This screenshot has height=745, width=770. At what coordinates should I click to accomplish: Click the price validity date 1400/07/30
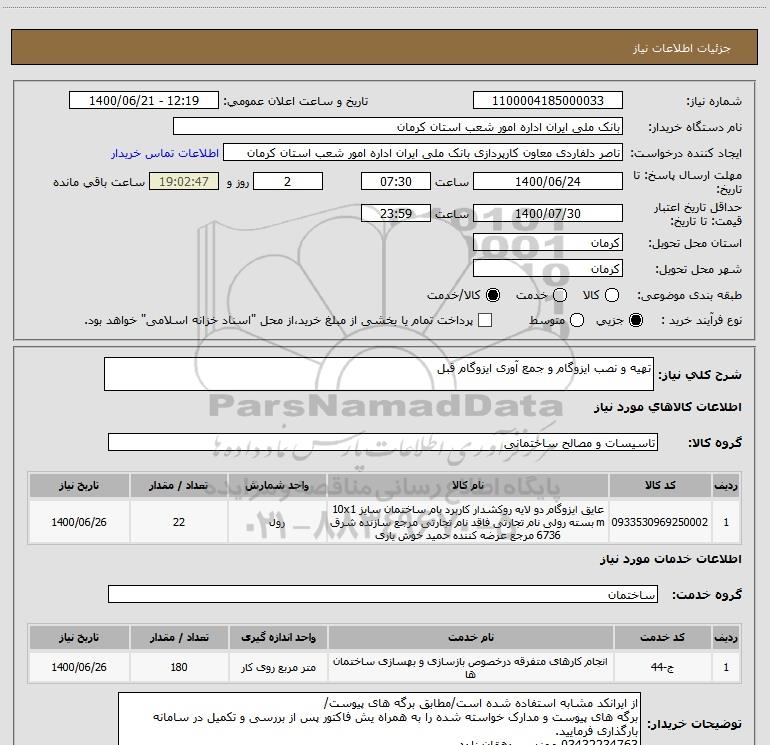[548, 213]
